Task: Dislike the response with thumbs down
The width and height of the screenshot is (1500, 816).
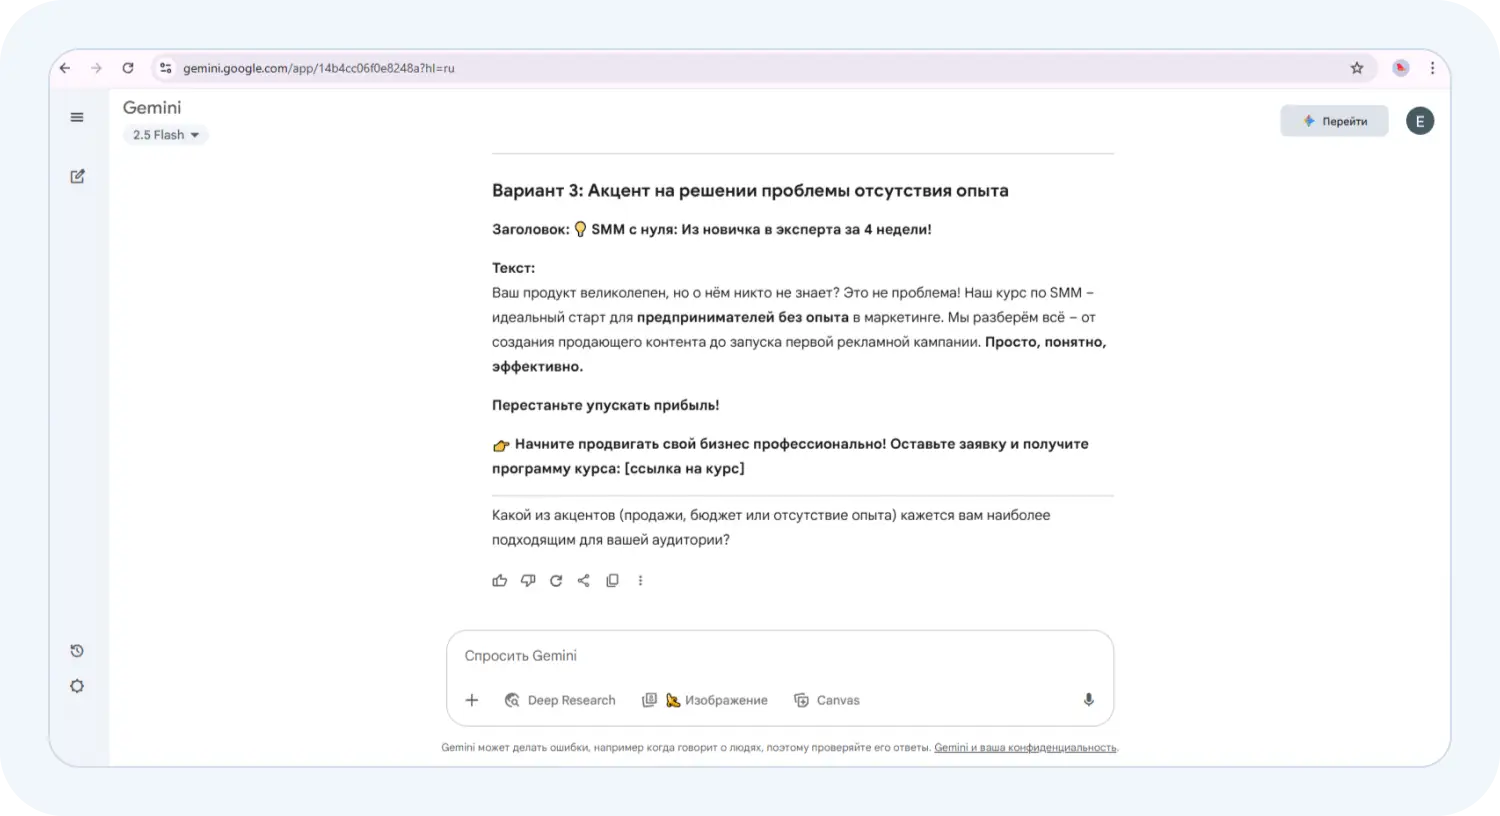Action: [x=528, y=580]
